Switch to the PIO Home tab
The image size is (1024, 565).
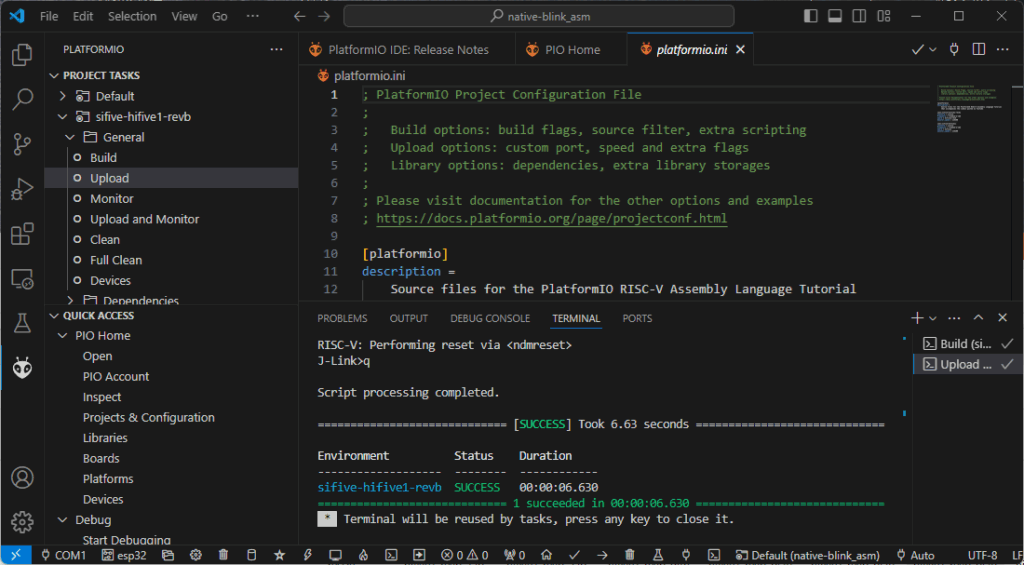(x=571, y=49)
